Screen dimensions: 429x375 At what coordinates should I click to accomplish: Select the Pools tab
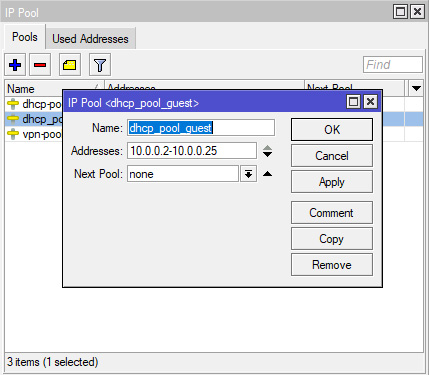coord(25,37)
